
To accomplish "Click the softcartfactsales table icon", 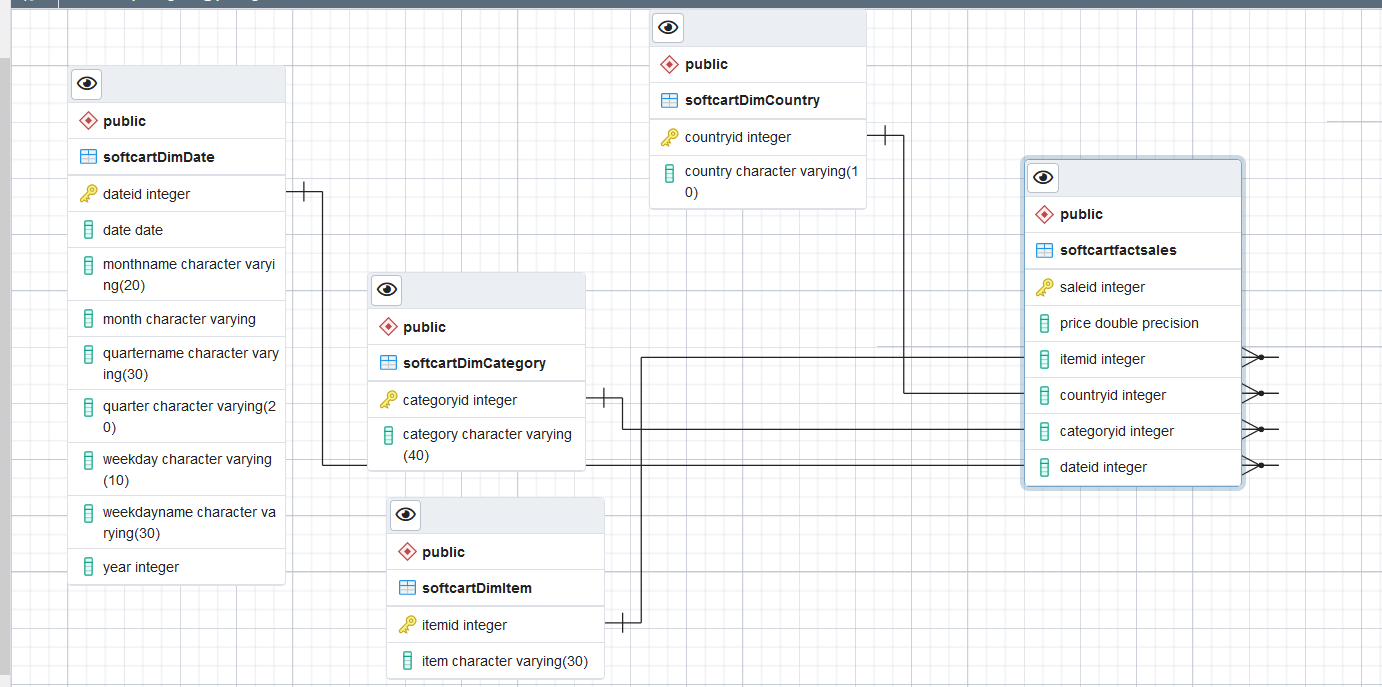I will 1045,250.
